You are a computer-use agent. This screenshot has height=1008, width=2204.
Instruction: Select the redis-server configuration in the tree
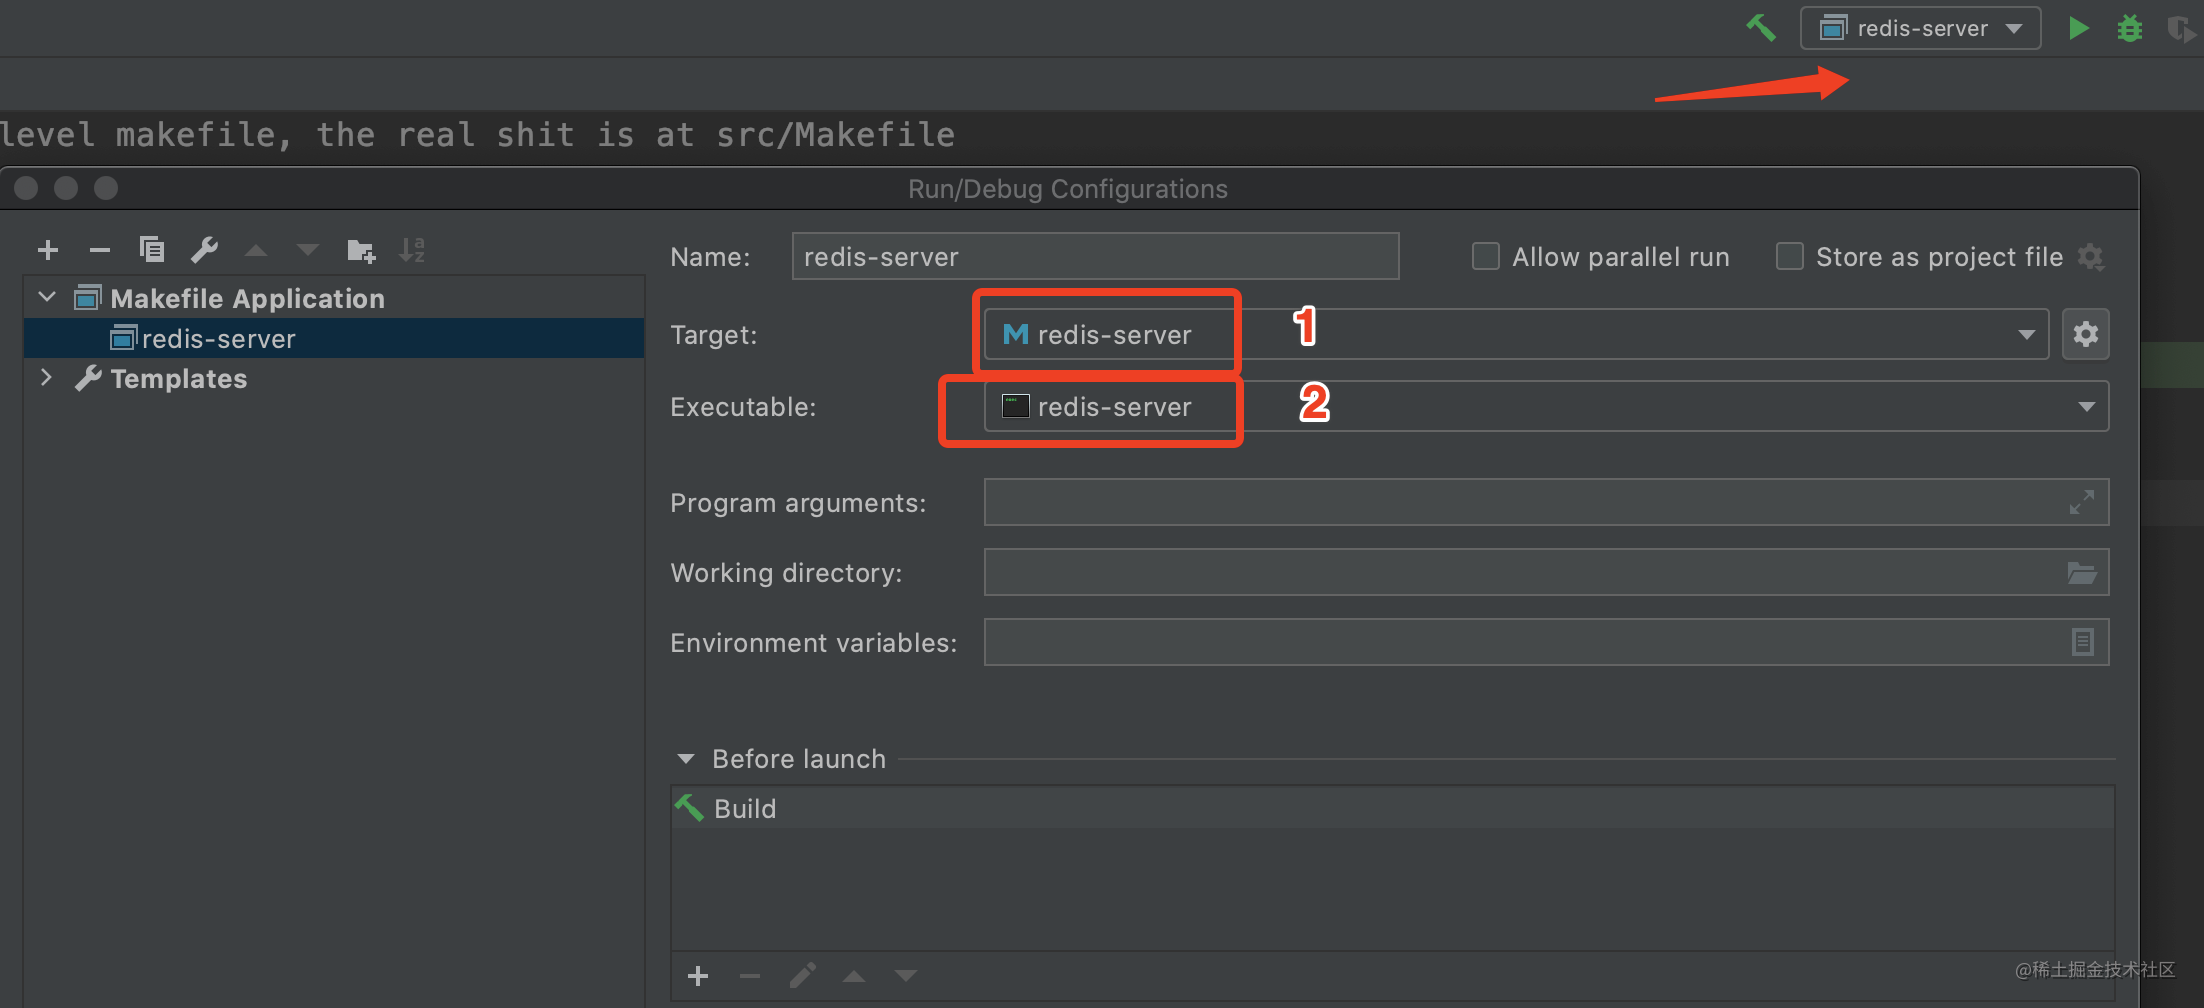[334, 338]
